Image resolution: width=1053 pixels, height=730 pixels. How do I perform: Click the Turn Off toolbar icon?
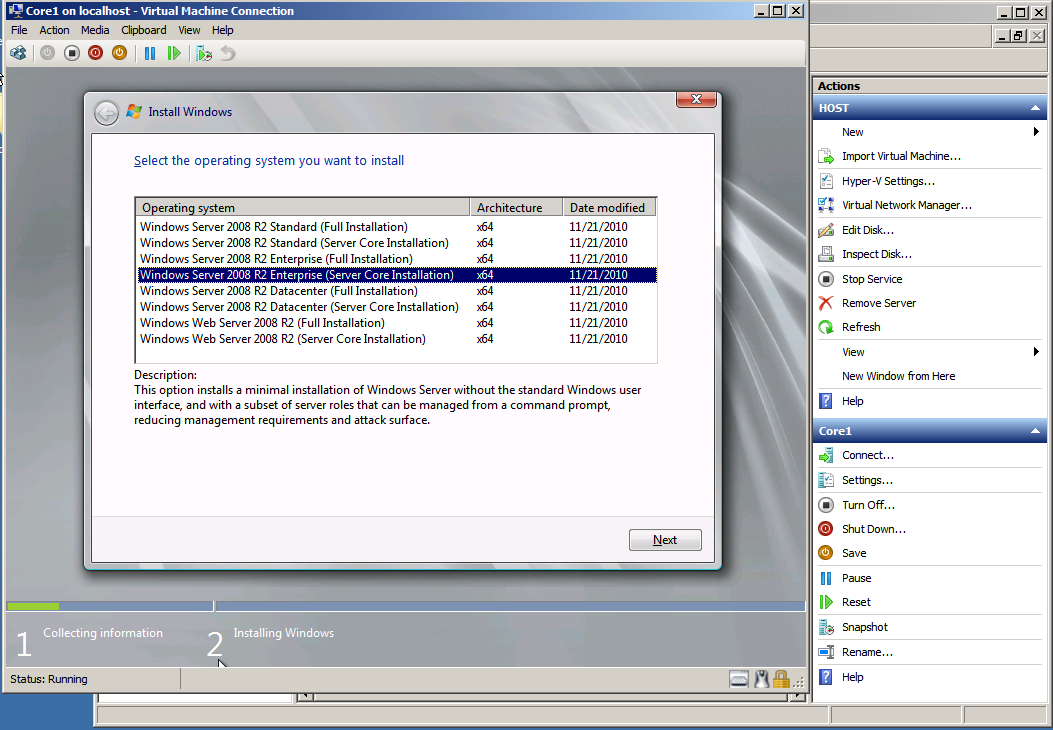pyautogui.click(x=72, y=53)
